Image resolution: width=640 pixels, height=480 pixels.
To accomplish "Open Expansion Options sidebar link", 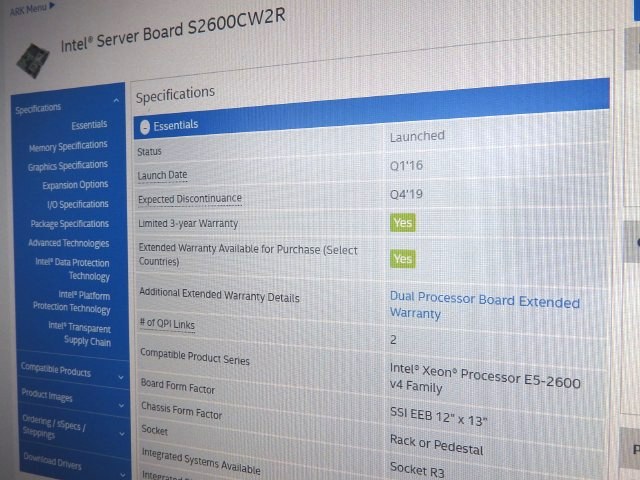I will [75, 185].
